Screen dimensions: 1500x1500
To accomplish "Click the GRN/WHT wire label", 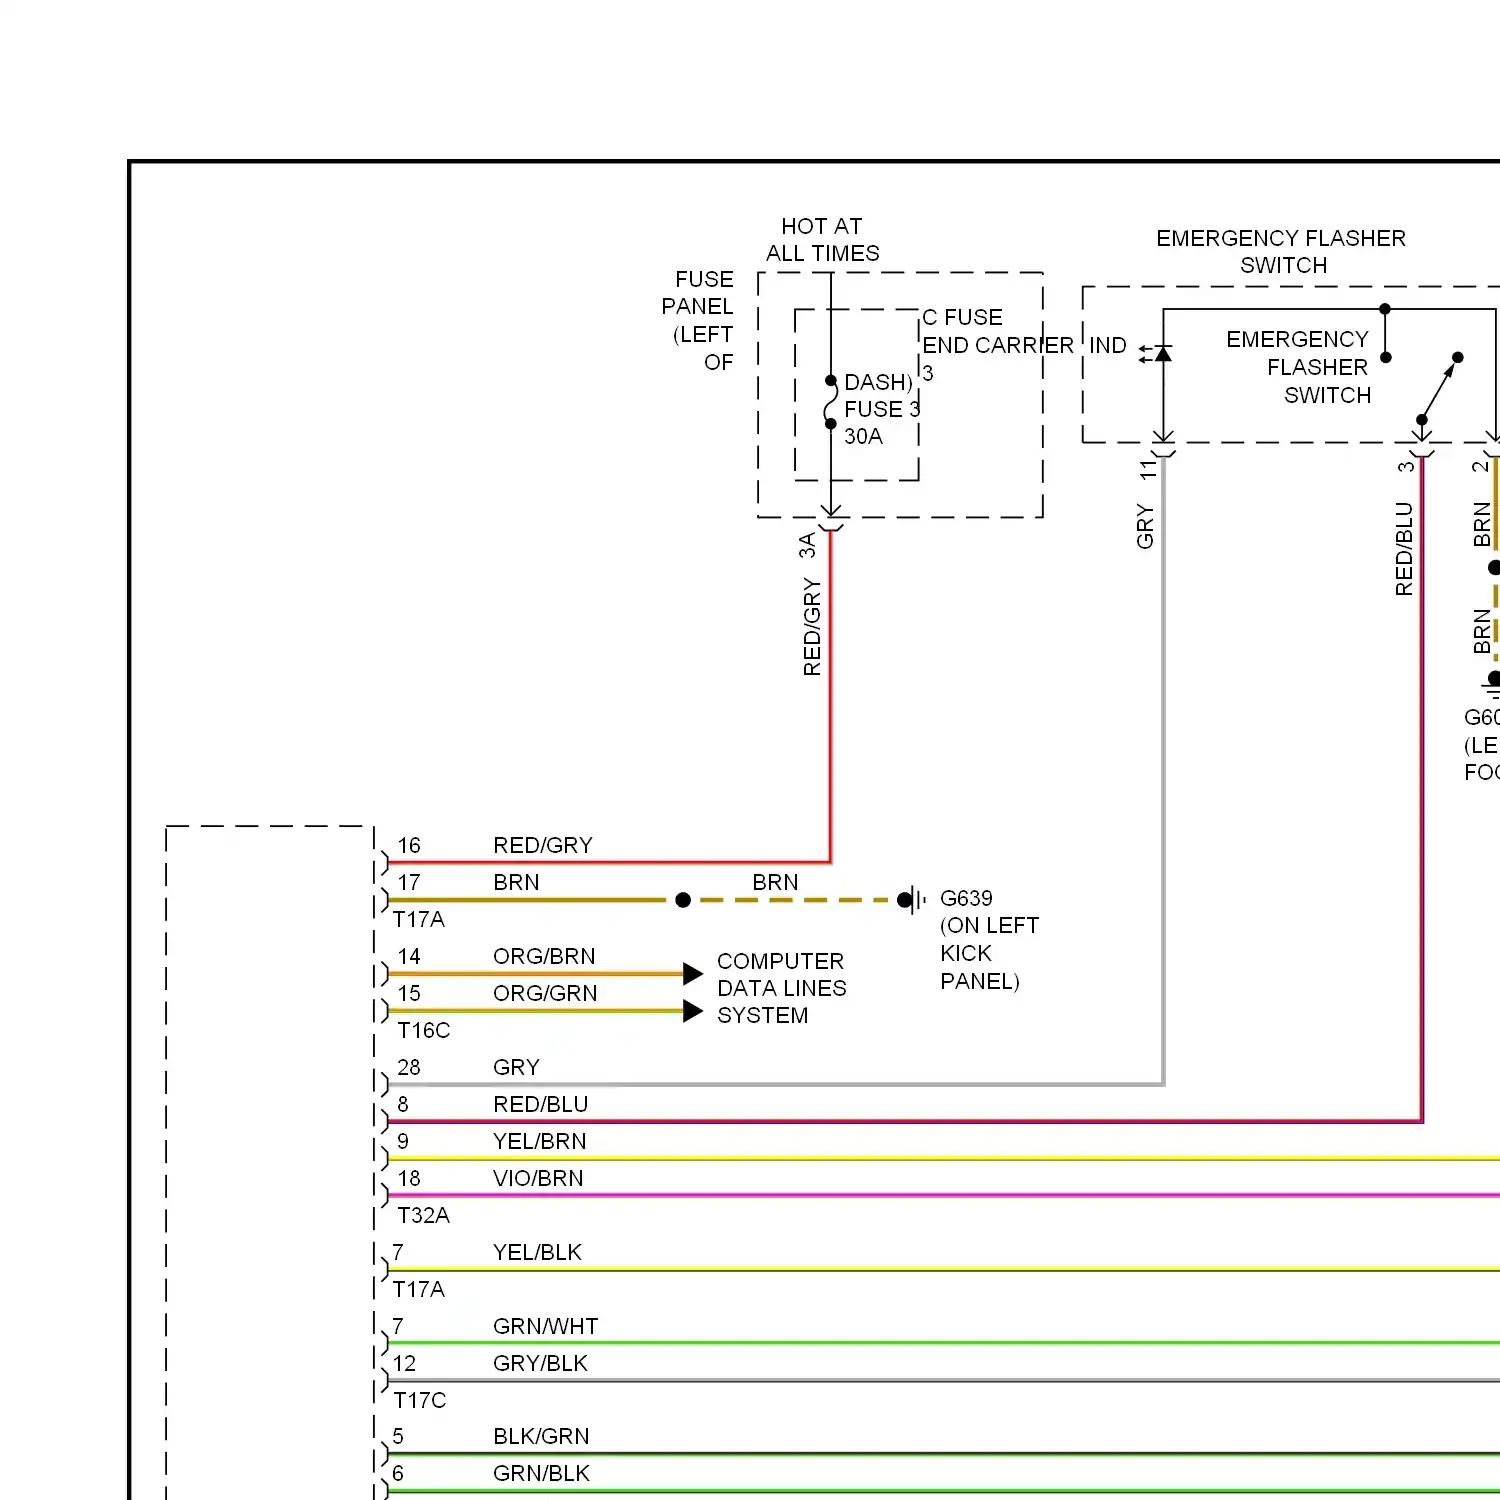I will pyautogui.click(x=545, y=1326).
